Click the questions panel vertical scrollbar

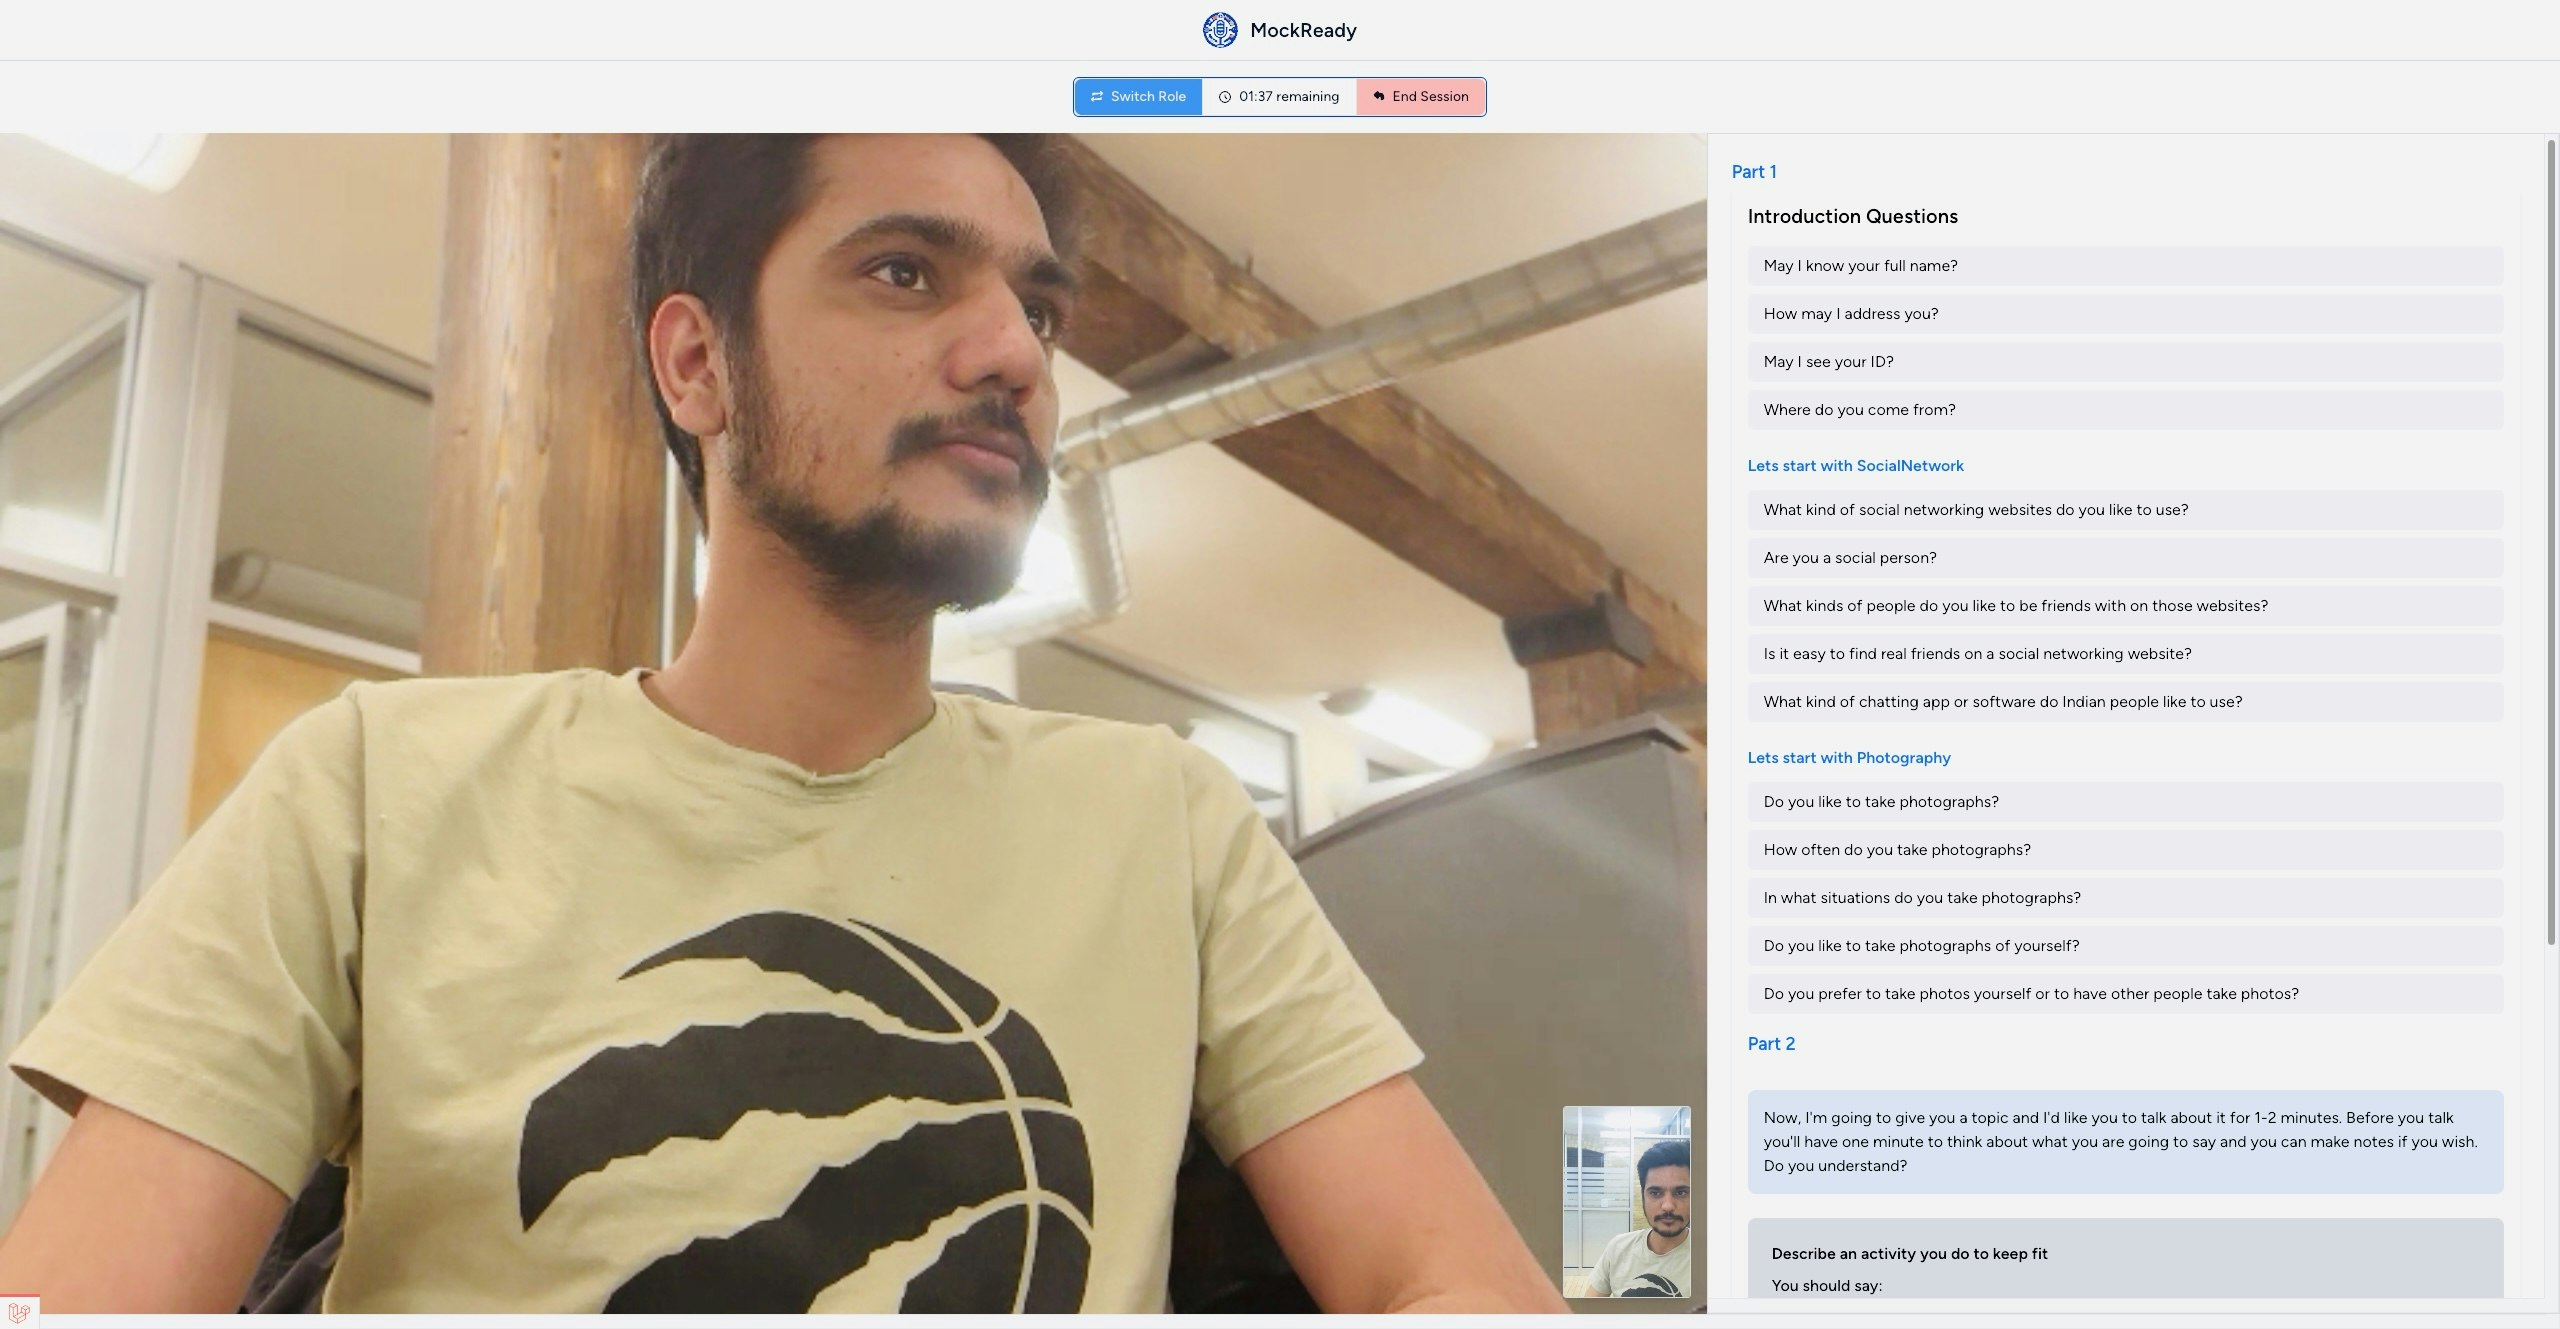pyautogui.click(x=2551, y=540)
